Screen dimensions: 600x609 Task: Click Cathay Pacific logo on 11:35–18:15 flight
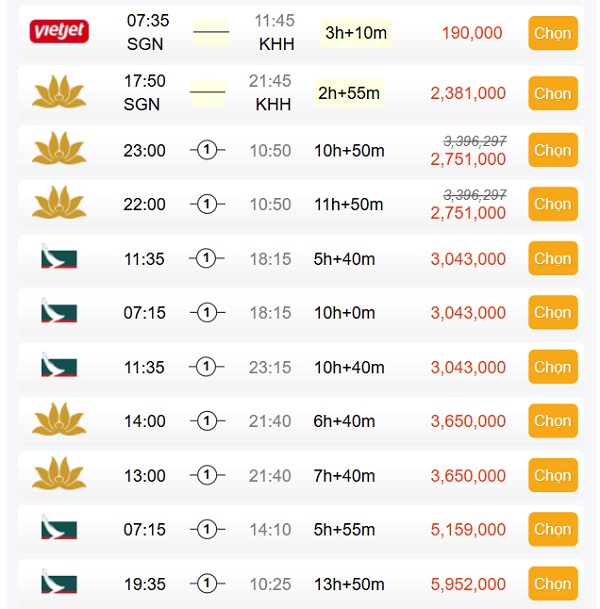(x=58, y=258)
